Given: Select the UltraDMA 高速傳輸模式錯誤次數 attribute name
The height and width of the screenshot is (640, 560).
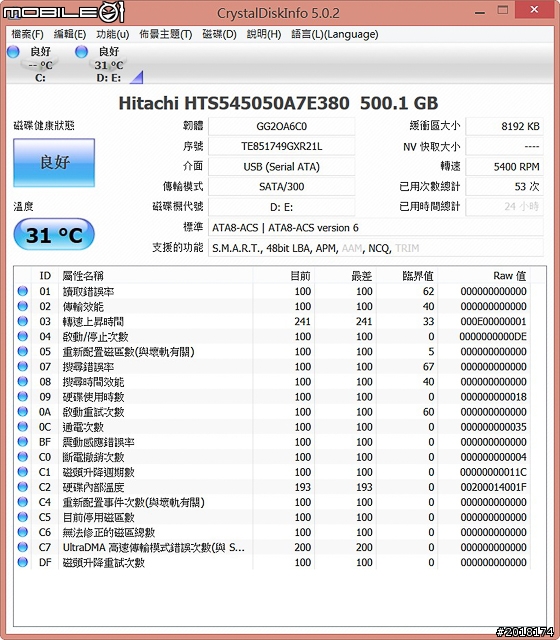Looking at the screenshot, I should click(x=154, y=548).
